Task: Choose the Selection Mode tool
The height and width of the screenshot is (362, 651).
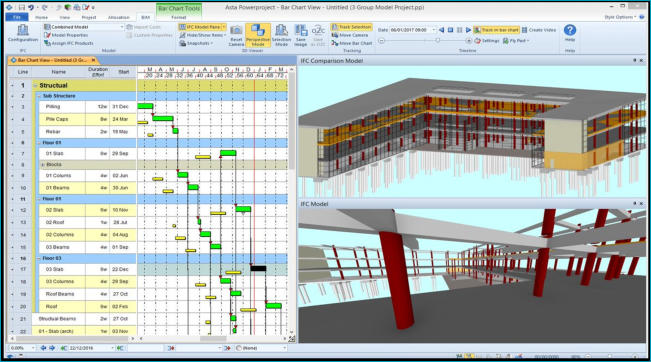Action: pos(281,35)
